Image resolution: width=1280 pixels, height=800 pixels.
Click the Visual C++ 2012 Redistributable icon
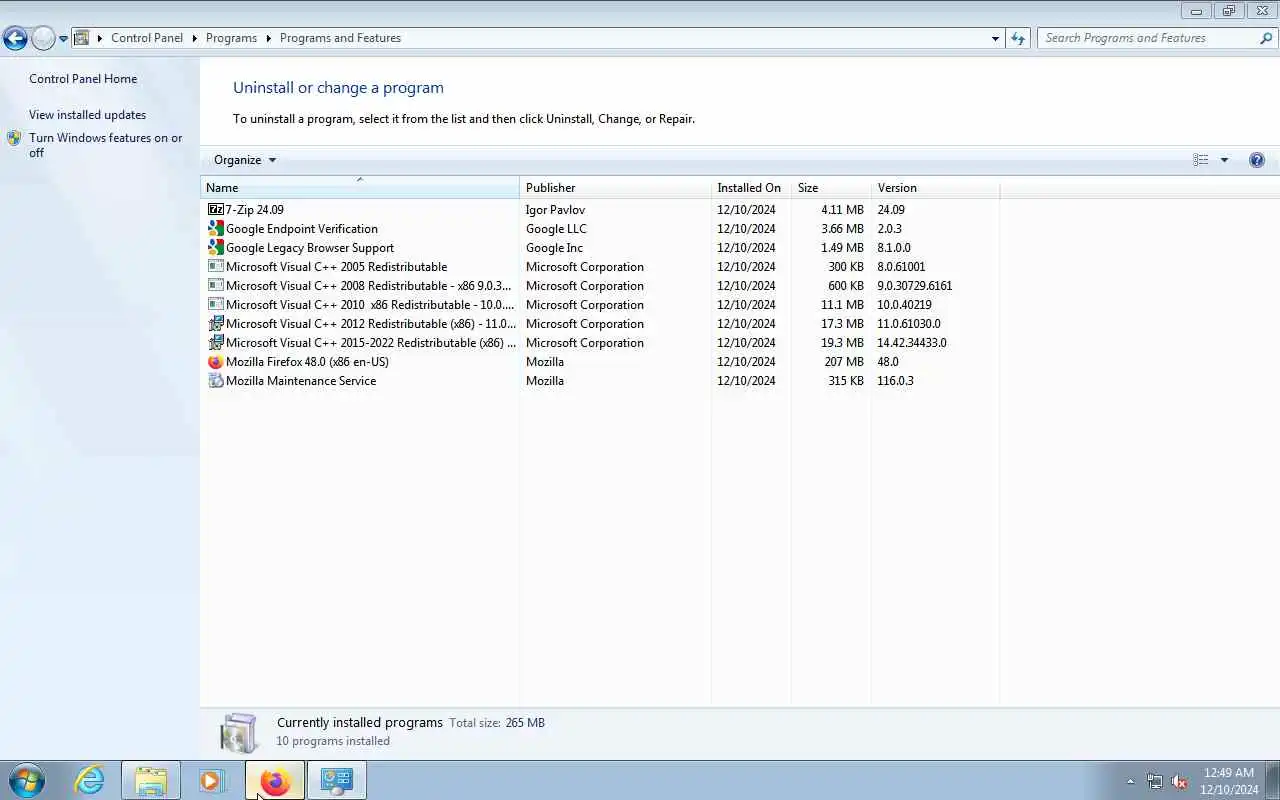(215, 324)
